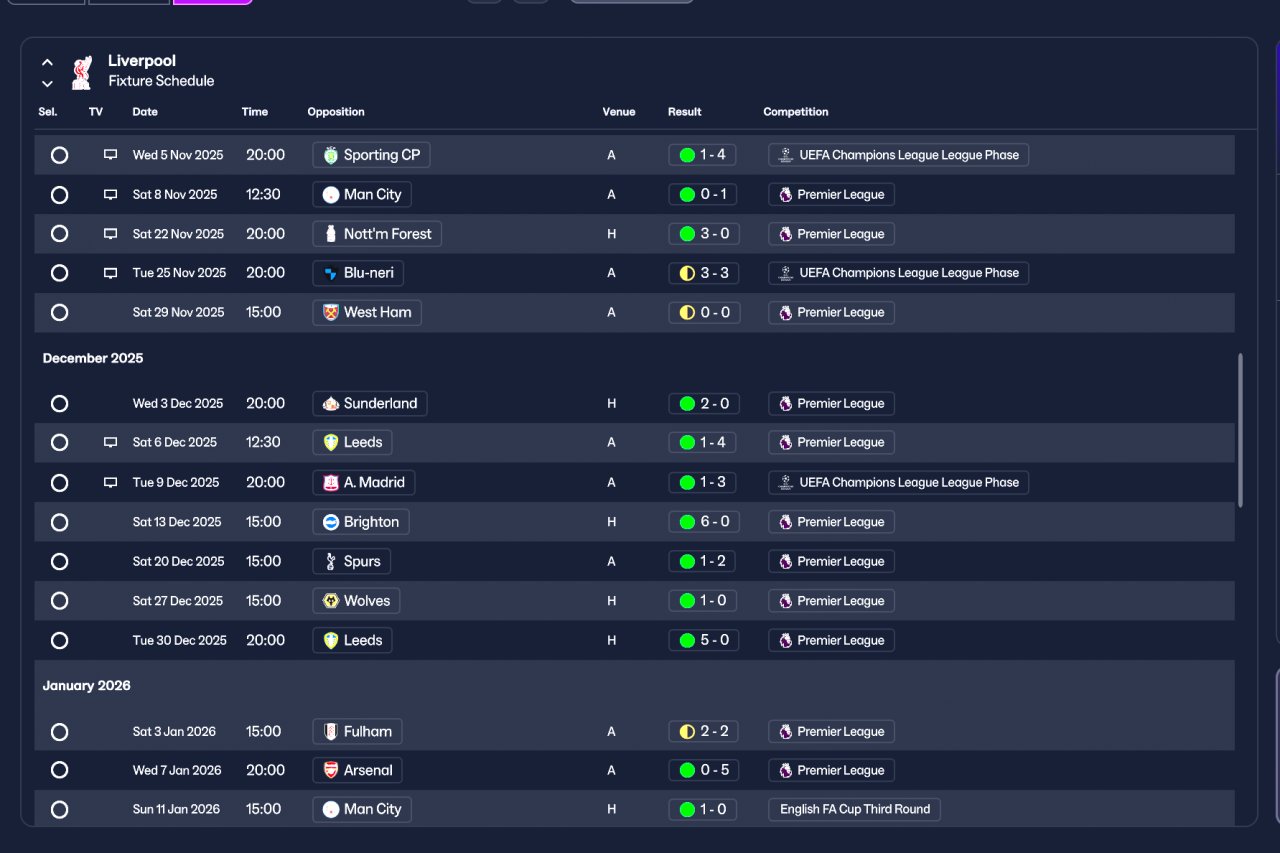Screen dimensions: 1280x853
Task: Select the Sunderland fixture circle
Action: click(59, 404)
